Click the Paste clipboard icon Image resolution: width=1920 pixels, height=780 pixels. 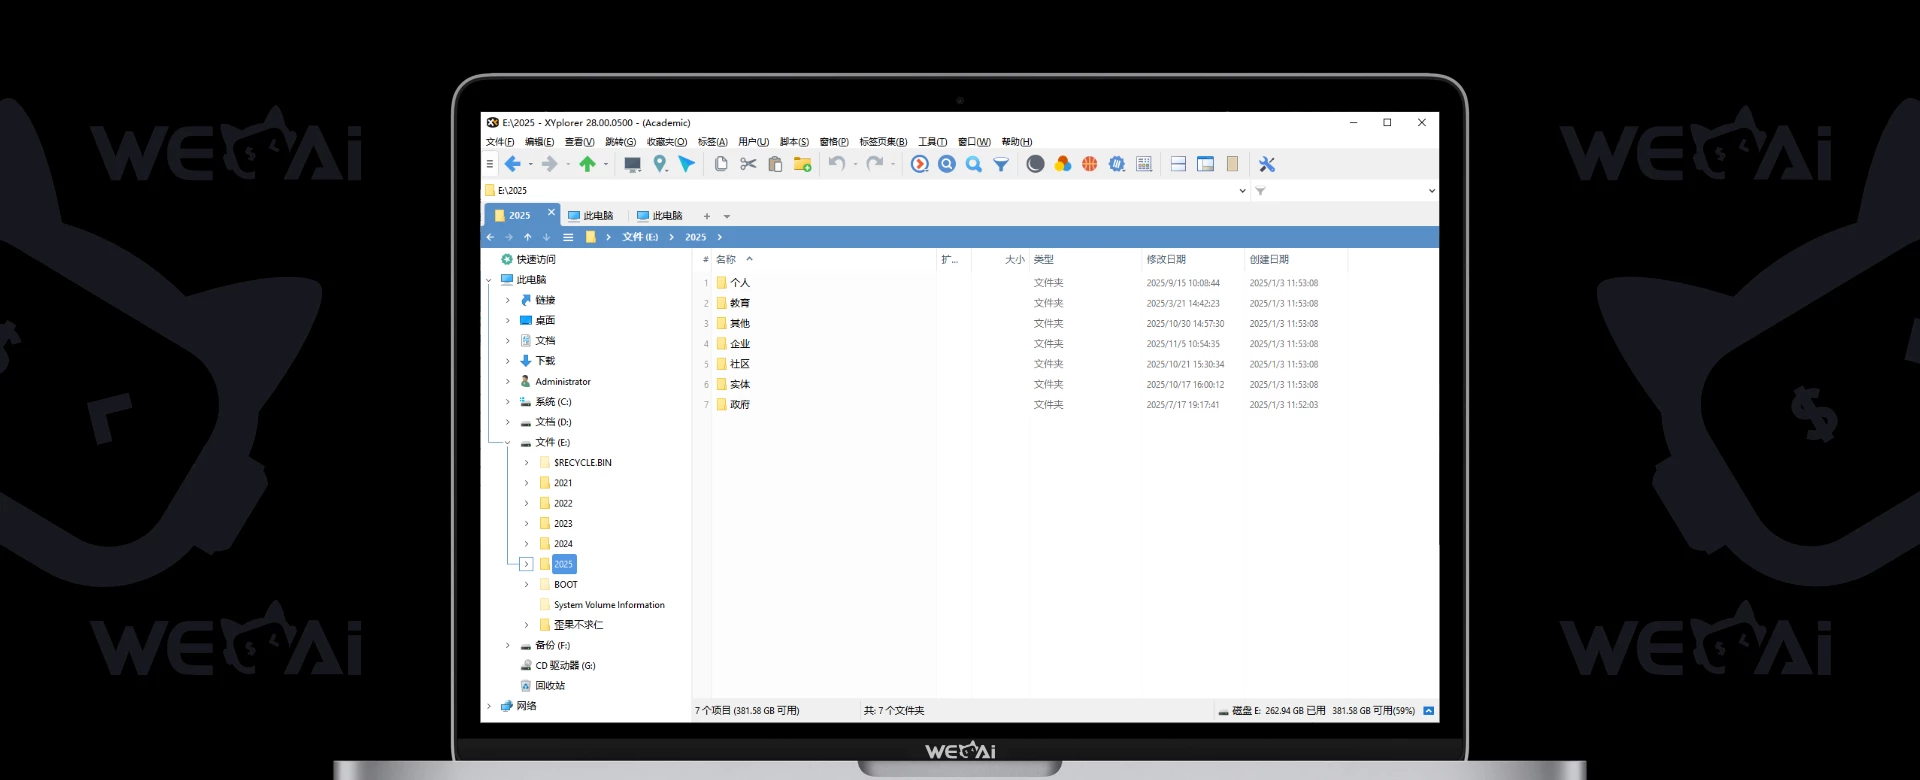[x=775, y=164]
